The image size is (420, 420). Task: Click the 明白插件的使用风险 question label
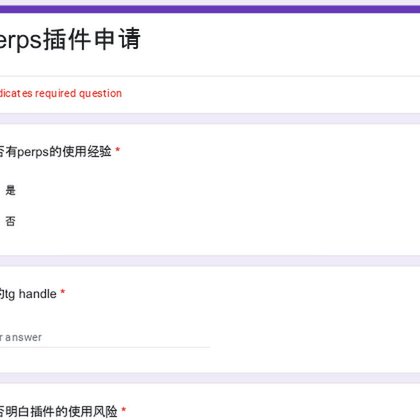coord(58,411)
